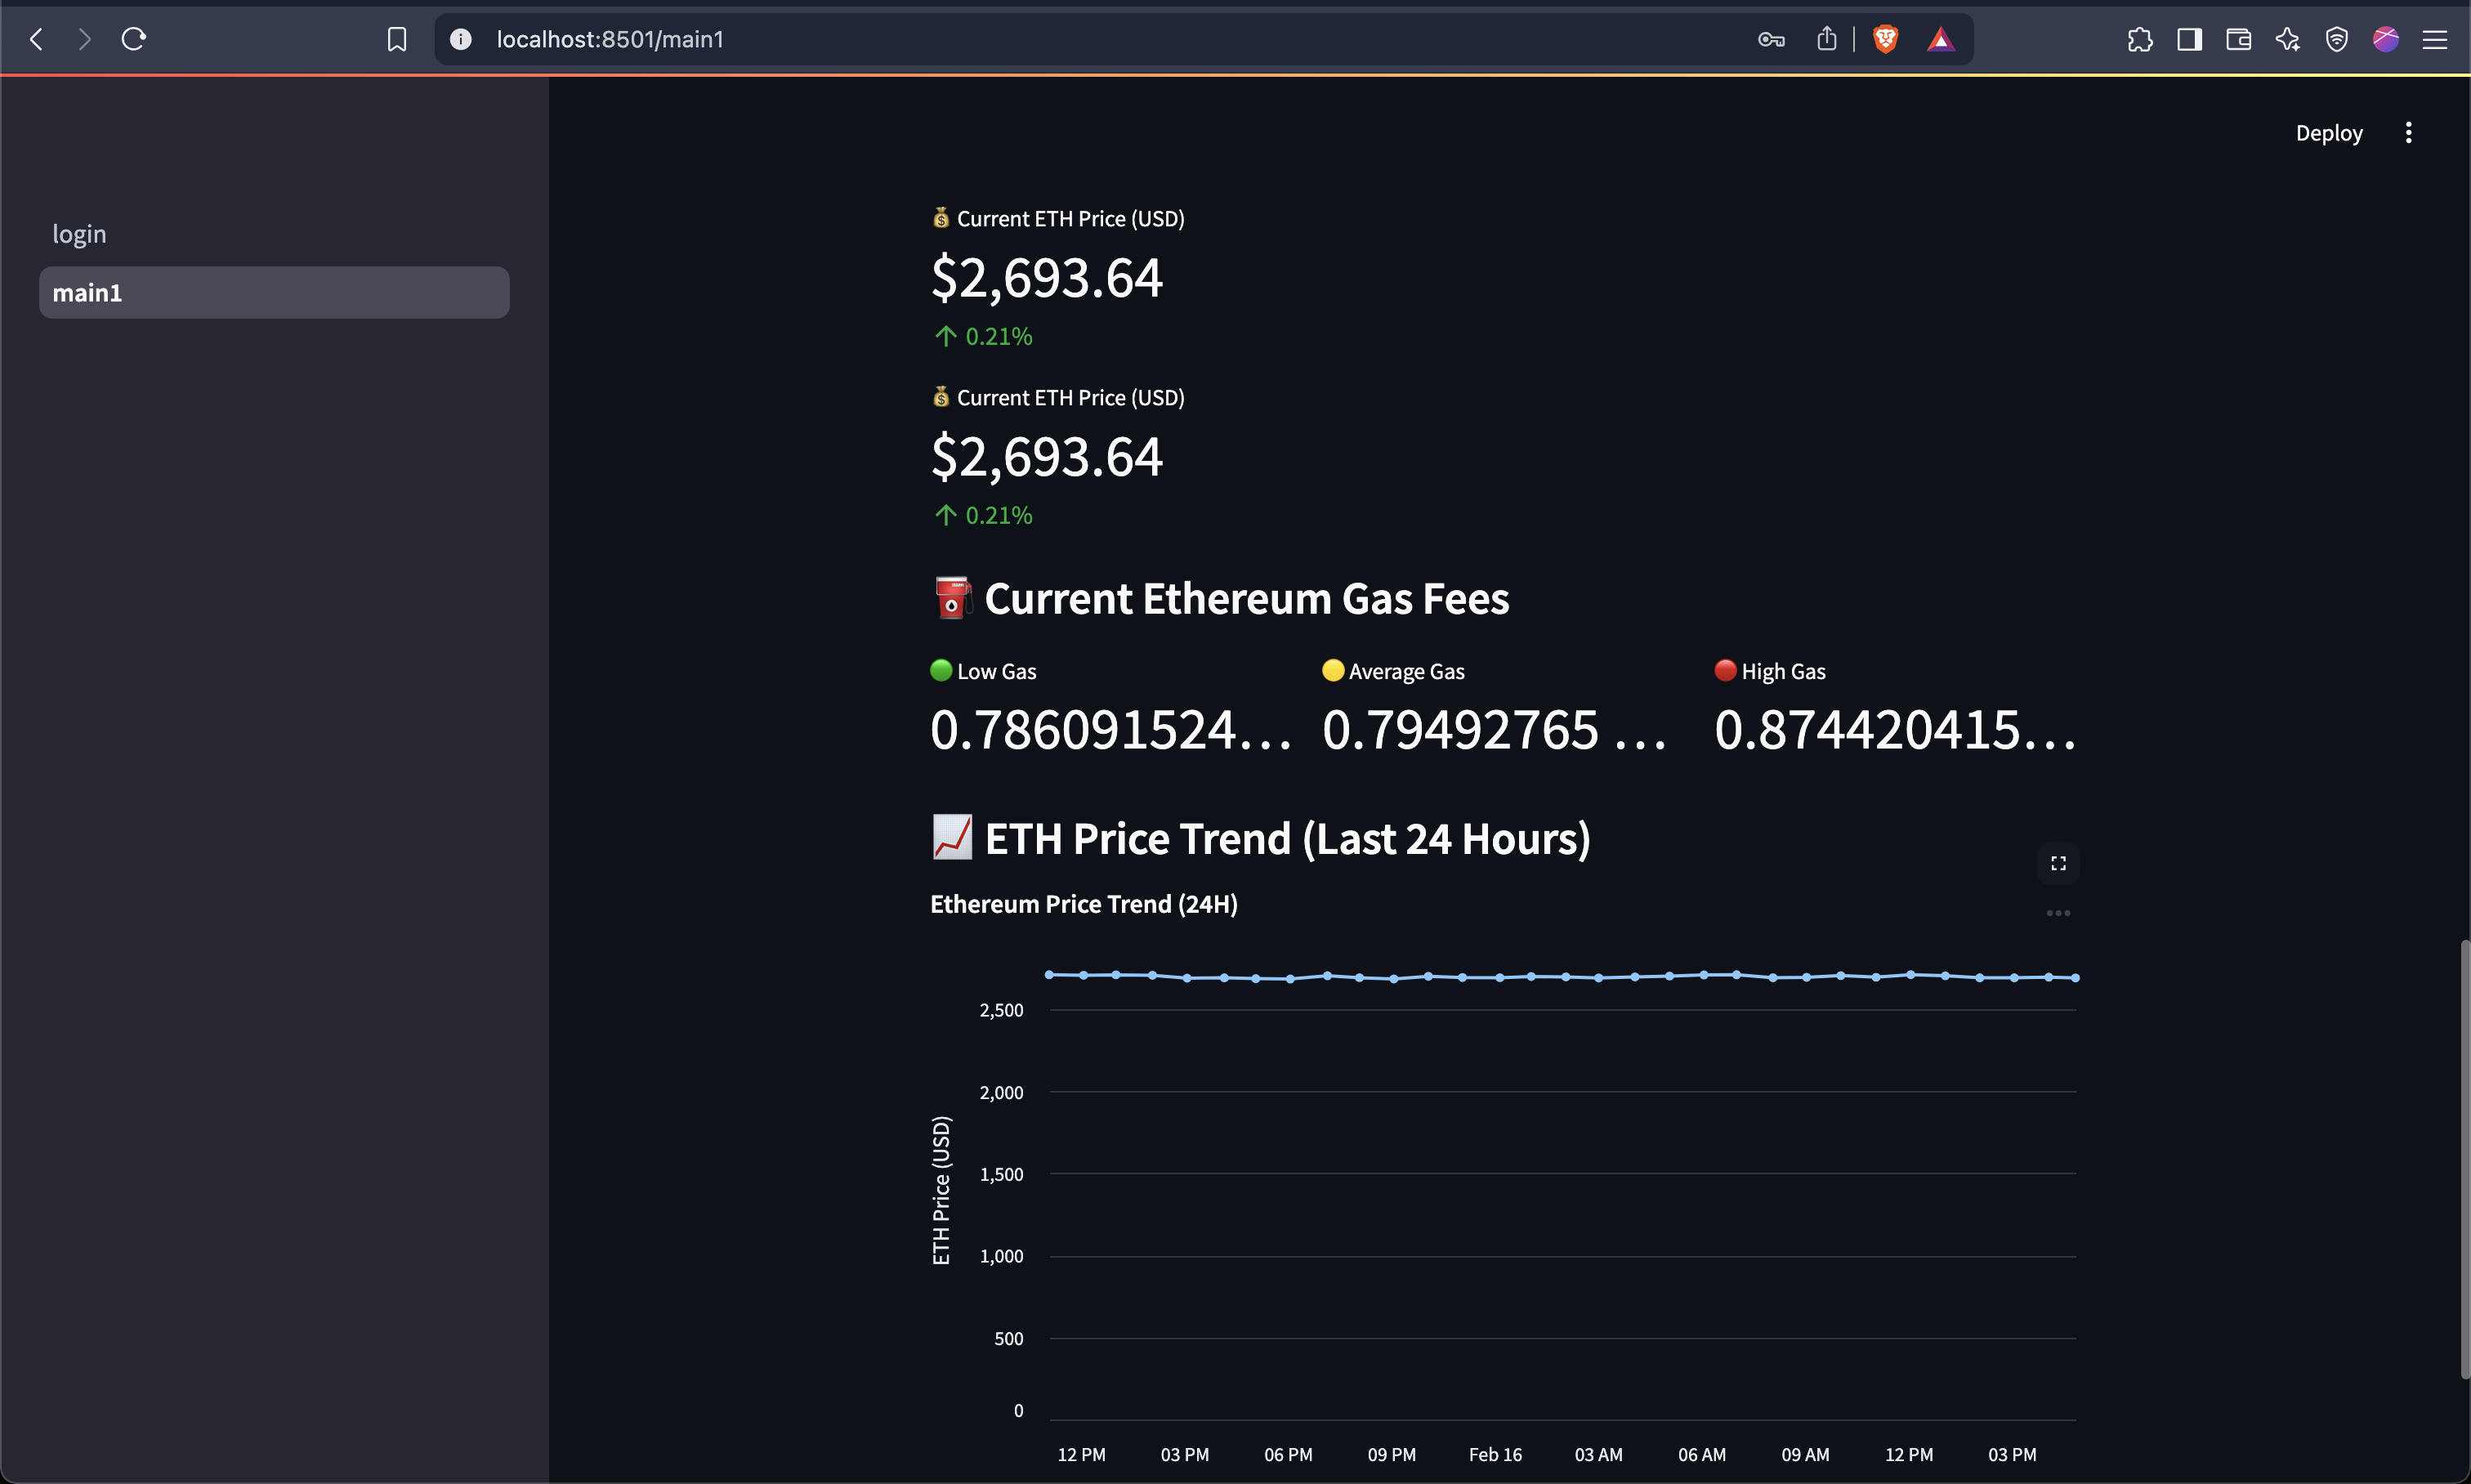Switch browser profile via avatar icon

2385,39
